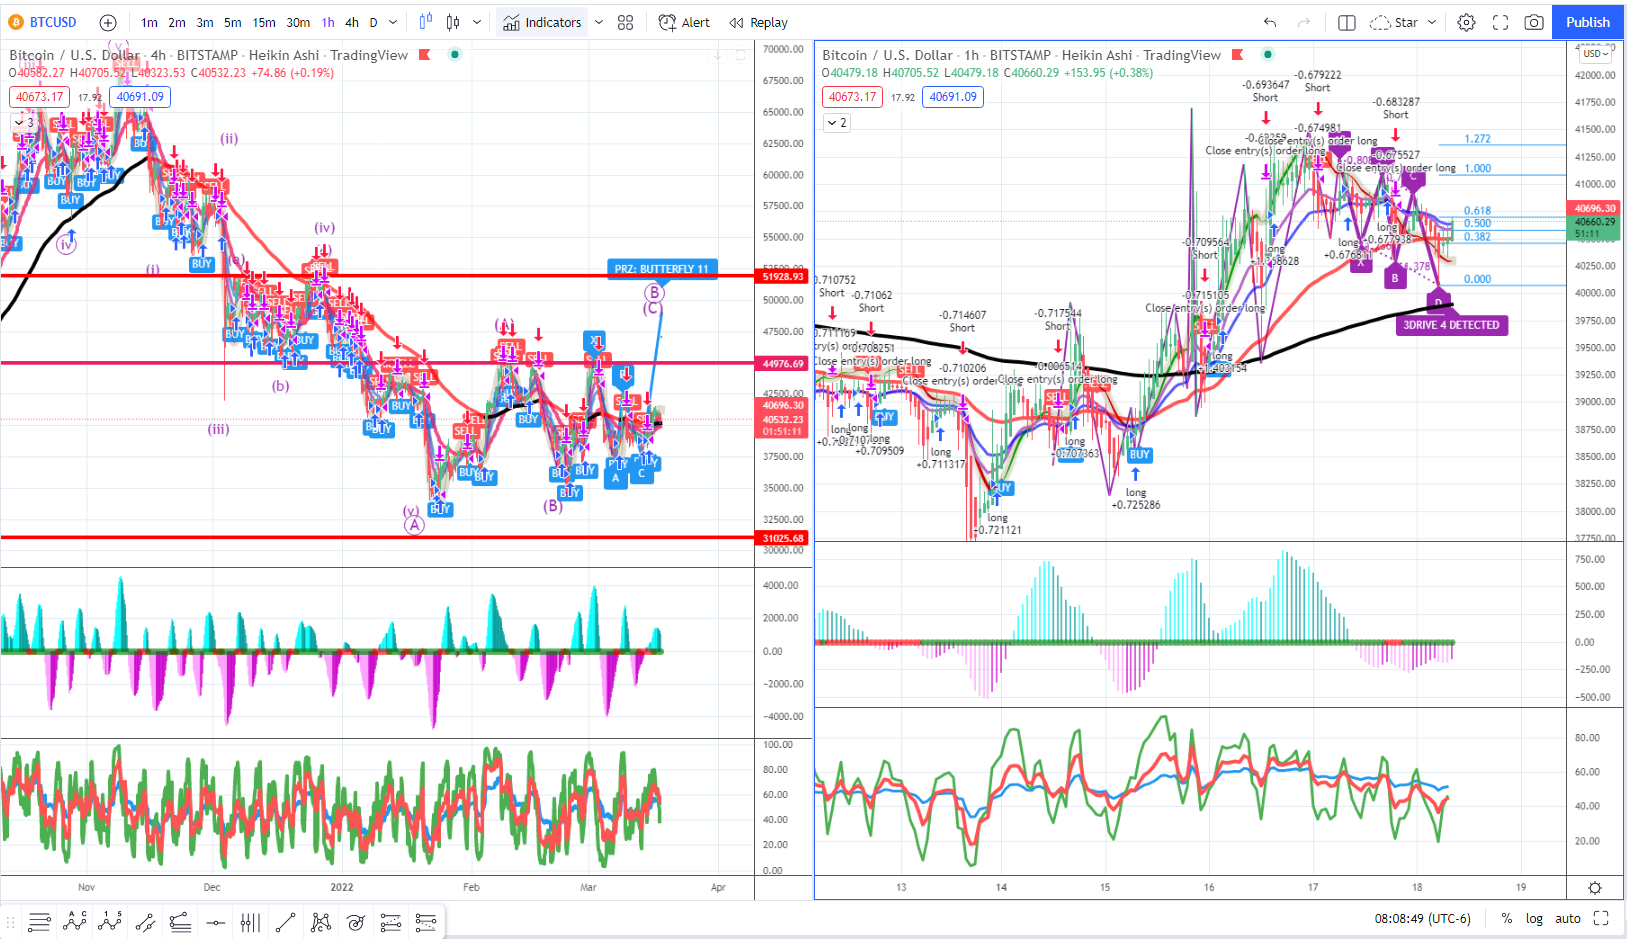The image size is (1627, 939).
Task: Click the PRZ: BUTTERFLY 11 label
Action: point(661,269)
